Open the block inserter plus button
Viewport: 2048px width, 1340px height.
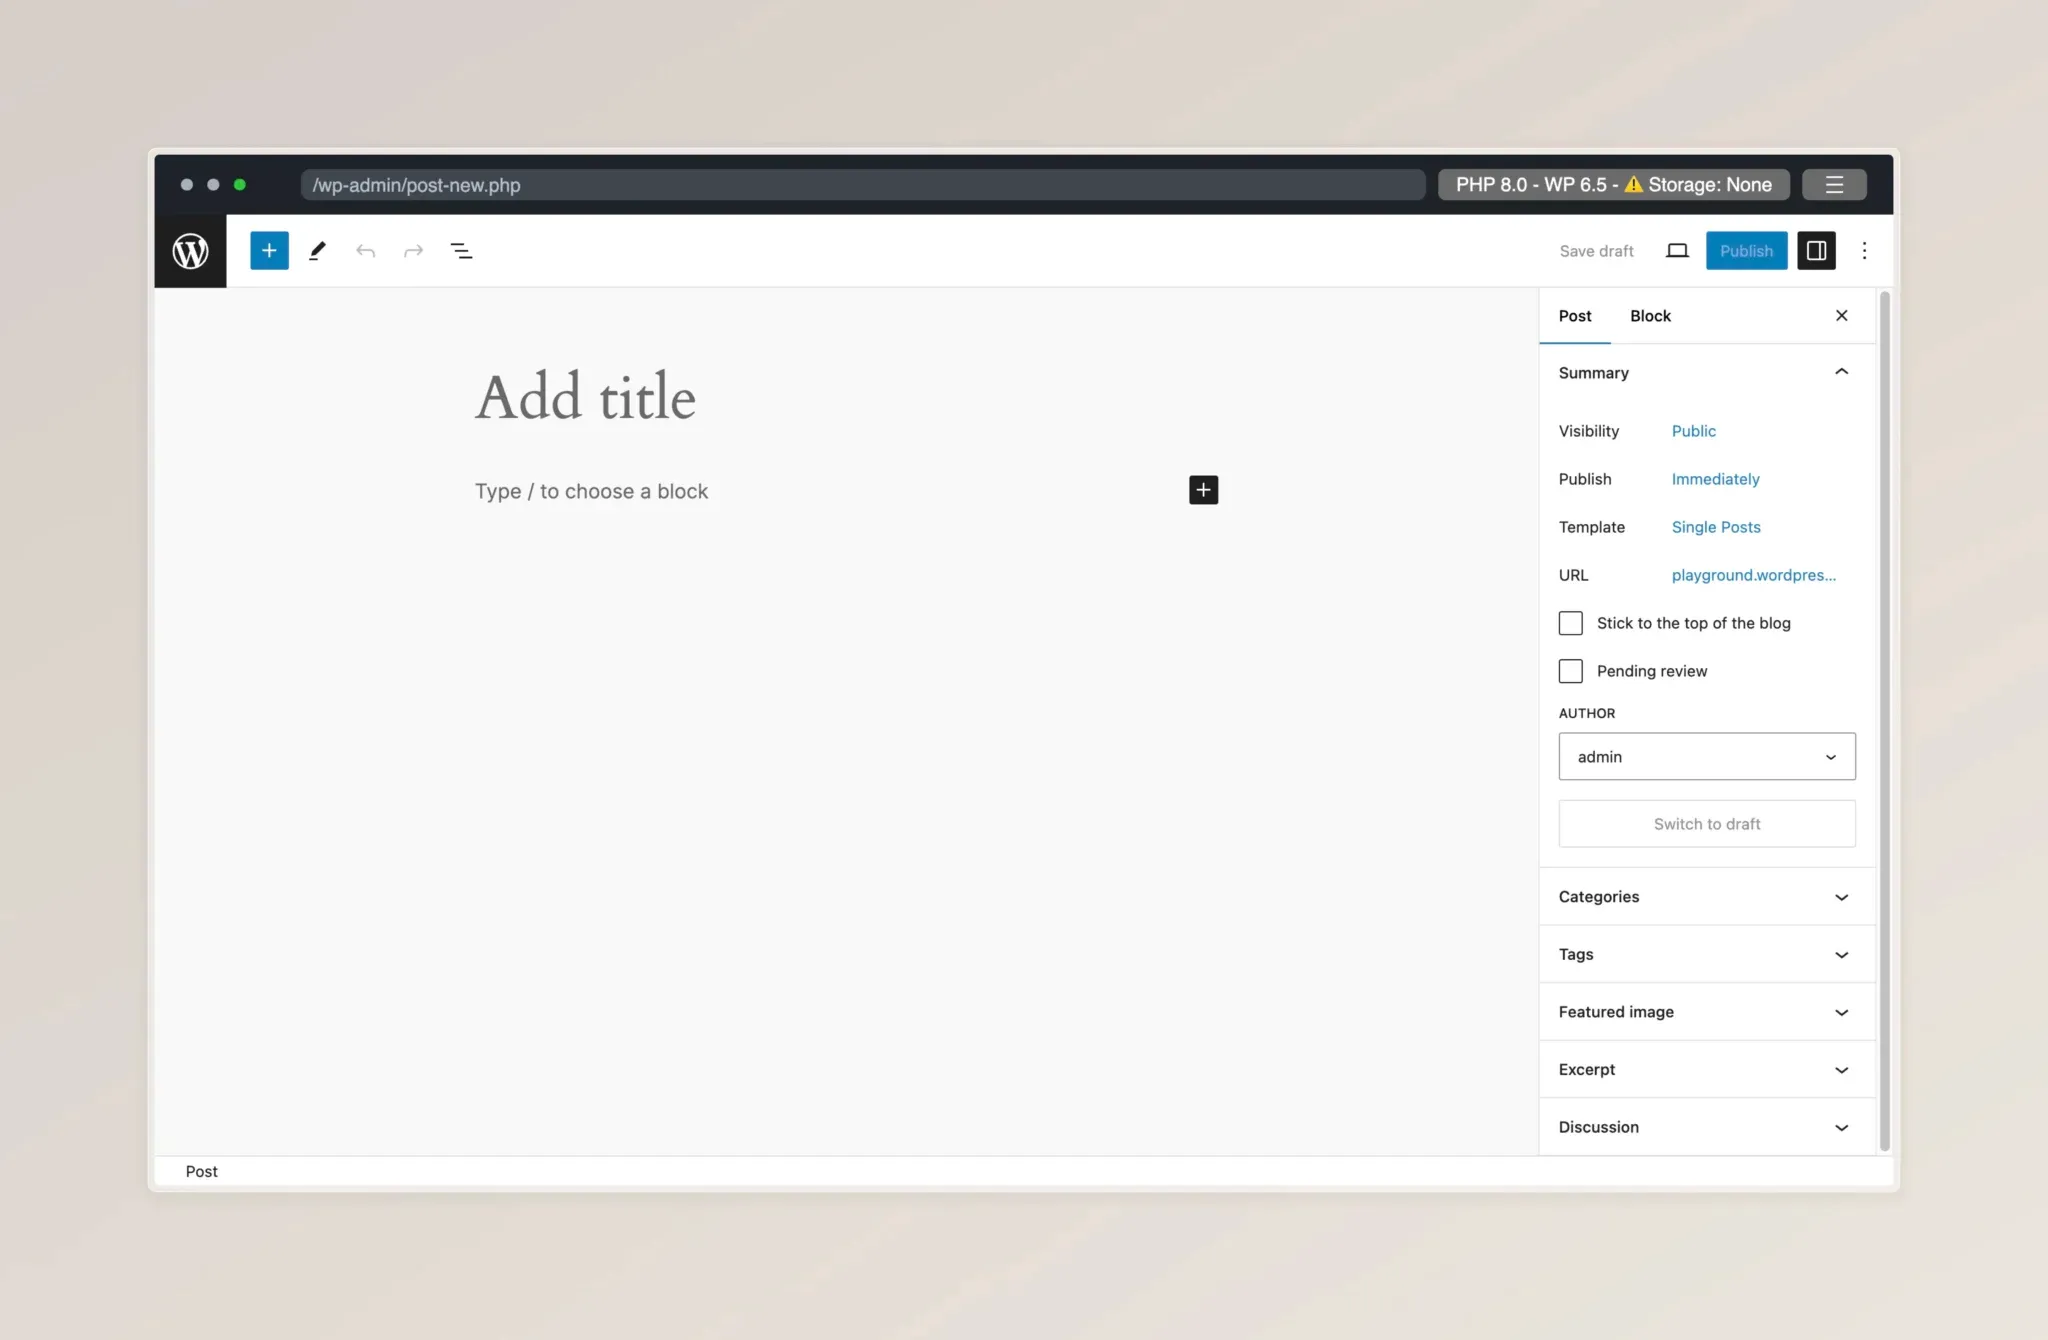pos(269,251)
